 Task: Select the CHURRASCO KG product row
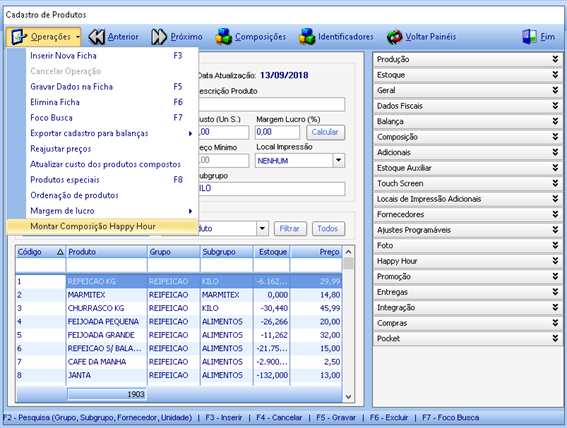pos(179,309)
